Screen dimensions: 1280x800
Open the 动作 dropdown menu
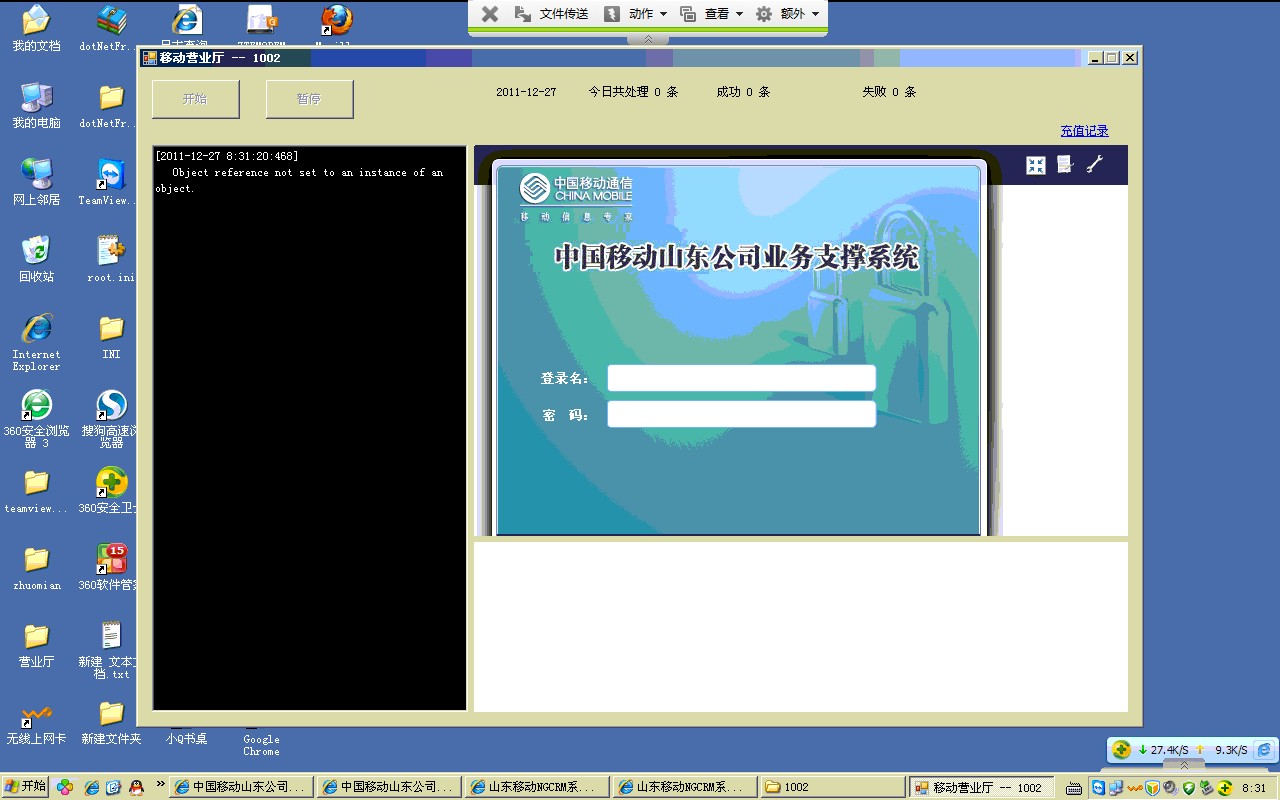tap(636, 14)
